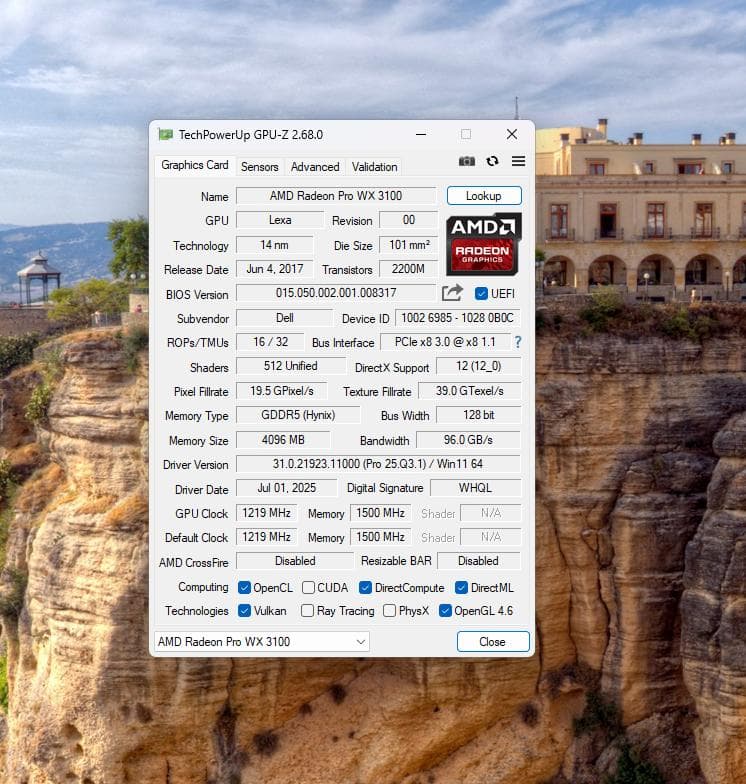Click the Device ID value field
Viewport: 746px width, 784px height.
point(458,318)
